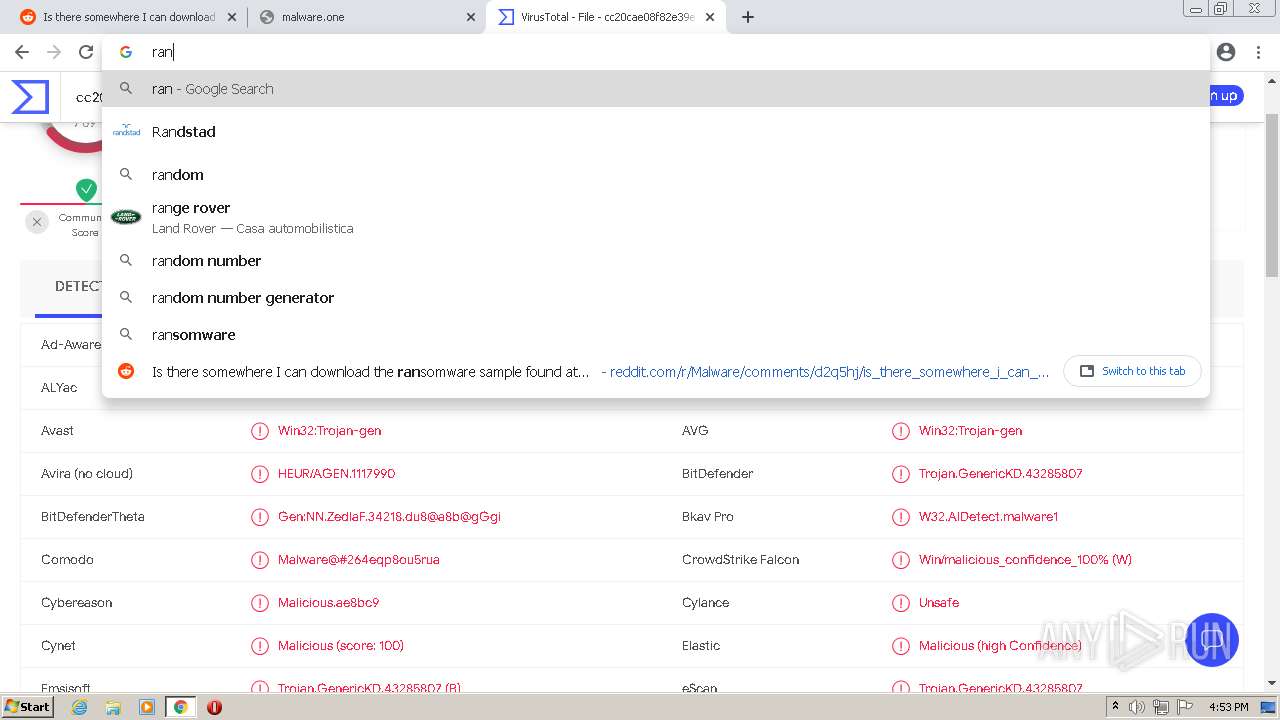Click the 'Switch to this tab' button
Screen dimensions: 1280x720
coord(1133,371)
